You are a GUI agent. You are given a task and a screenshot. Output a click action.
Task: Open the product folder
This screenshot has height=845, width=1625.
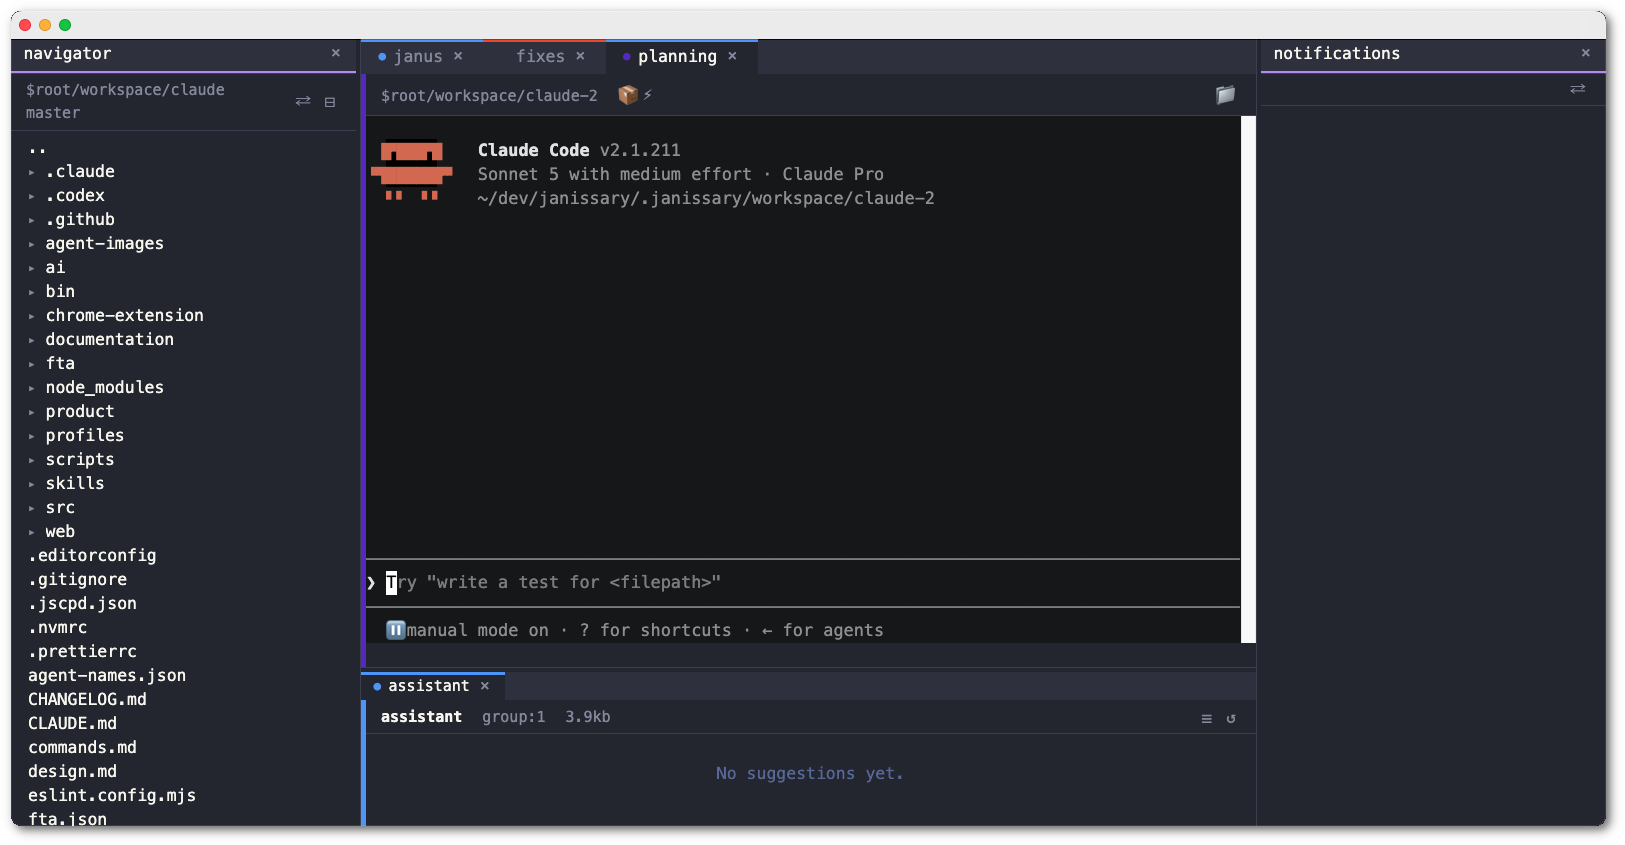click(x=80, y=412)
